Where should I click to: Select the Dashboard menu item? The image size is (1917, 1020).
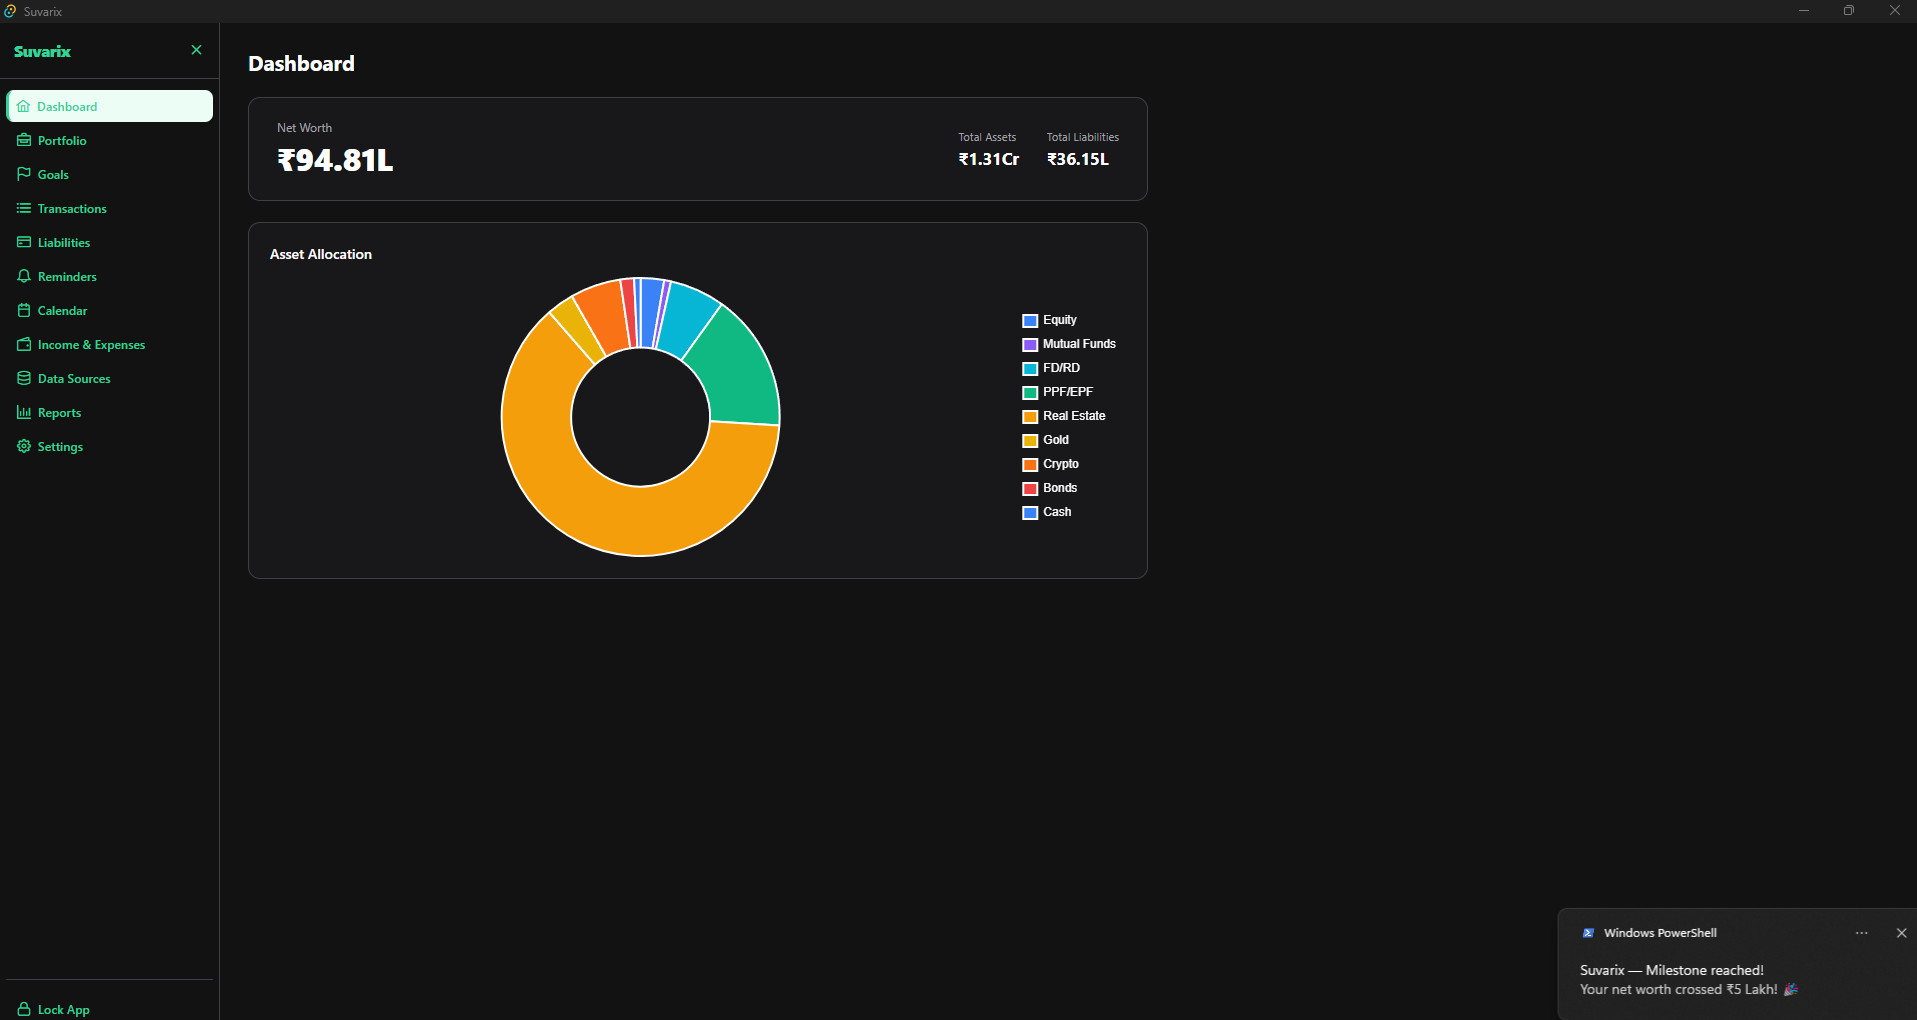pyautogui.click(x=110, y=106)
